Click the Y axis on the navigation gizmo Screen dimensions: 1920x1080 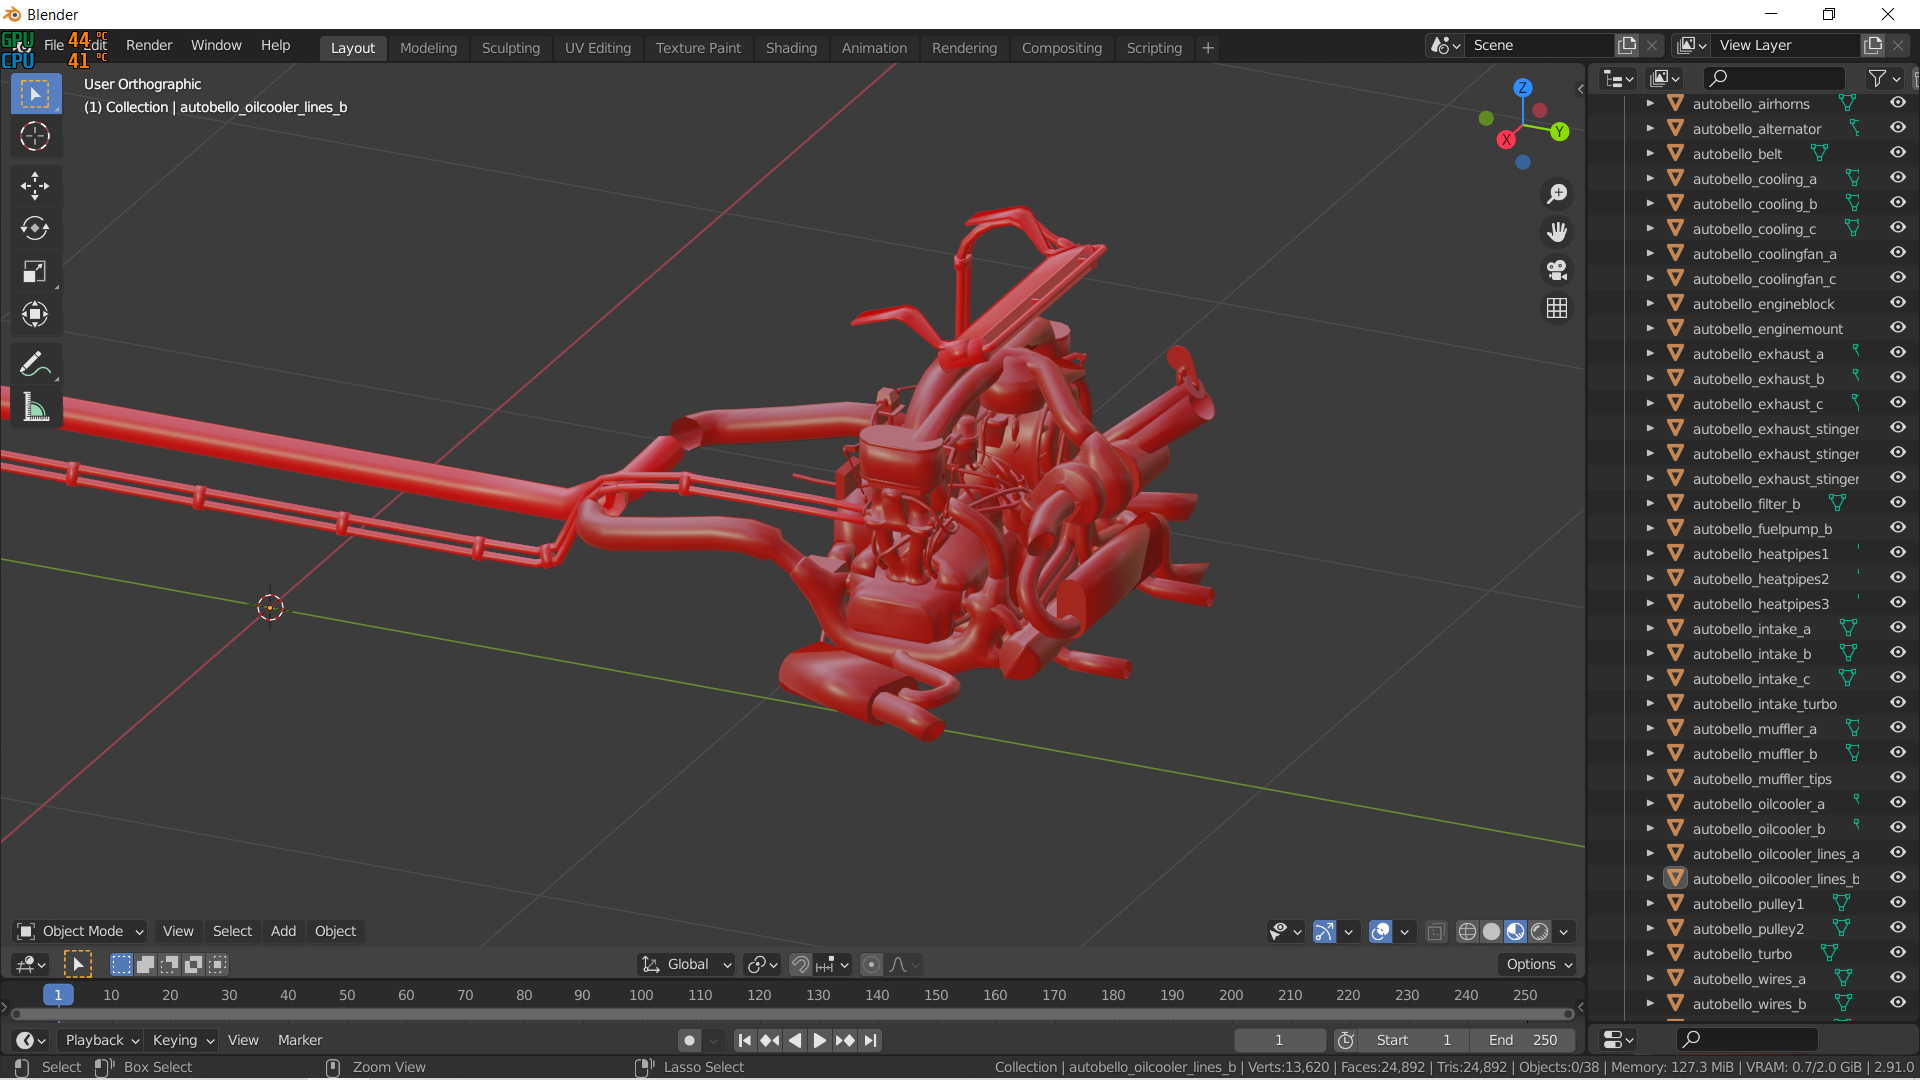(1559, 132)
